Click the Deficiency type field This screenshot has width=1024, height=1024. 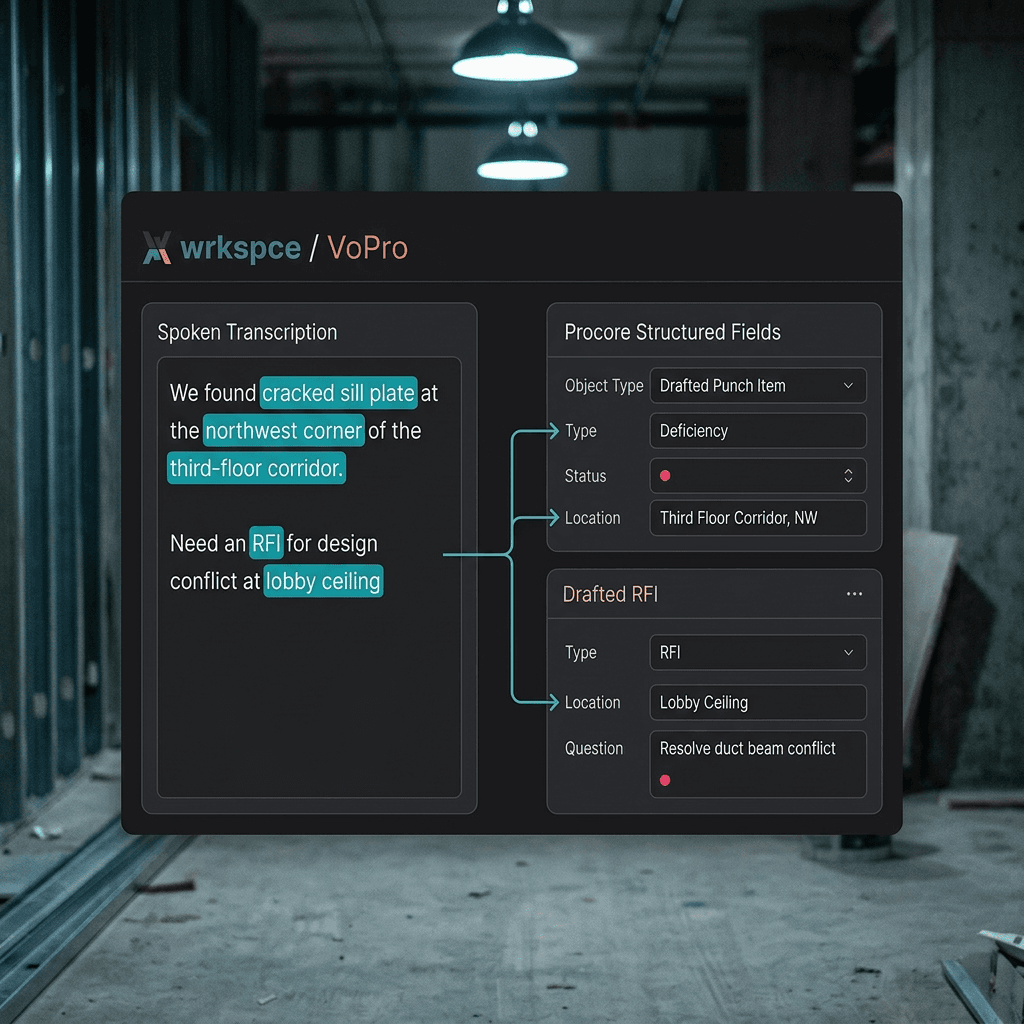tap(758, 430)
